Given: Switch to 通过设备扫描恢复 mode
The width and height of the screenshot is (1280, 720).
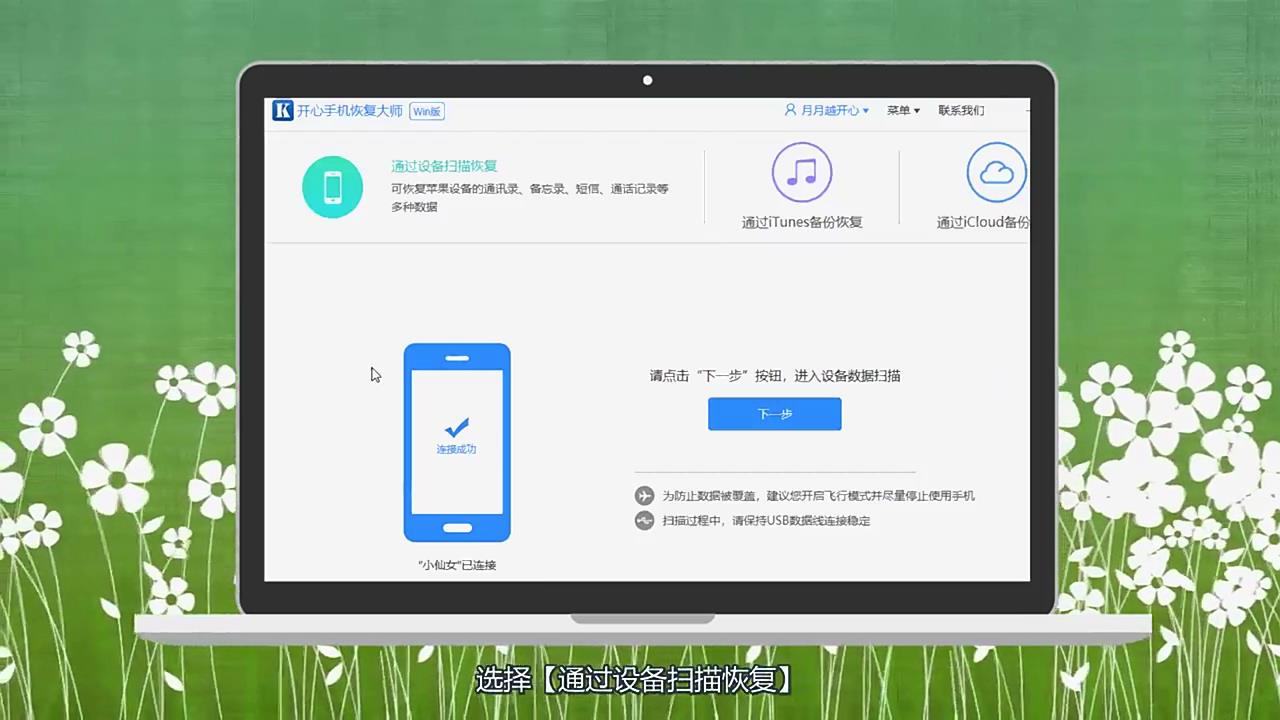Looking at the screenshot, I should (x=444, y=167).
